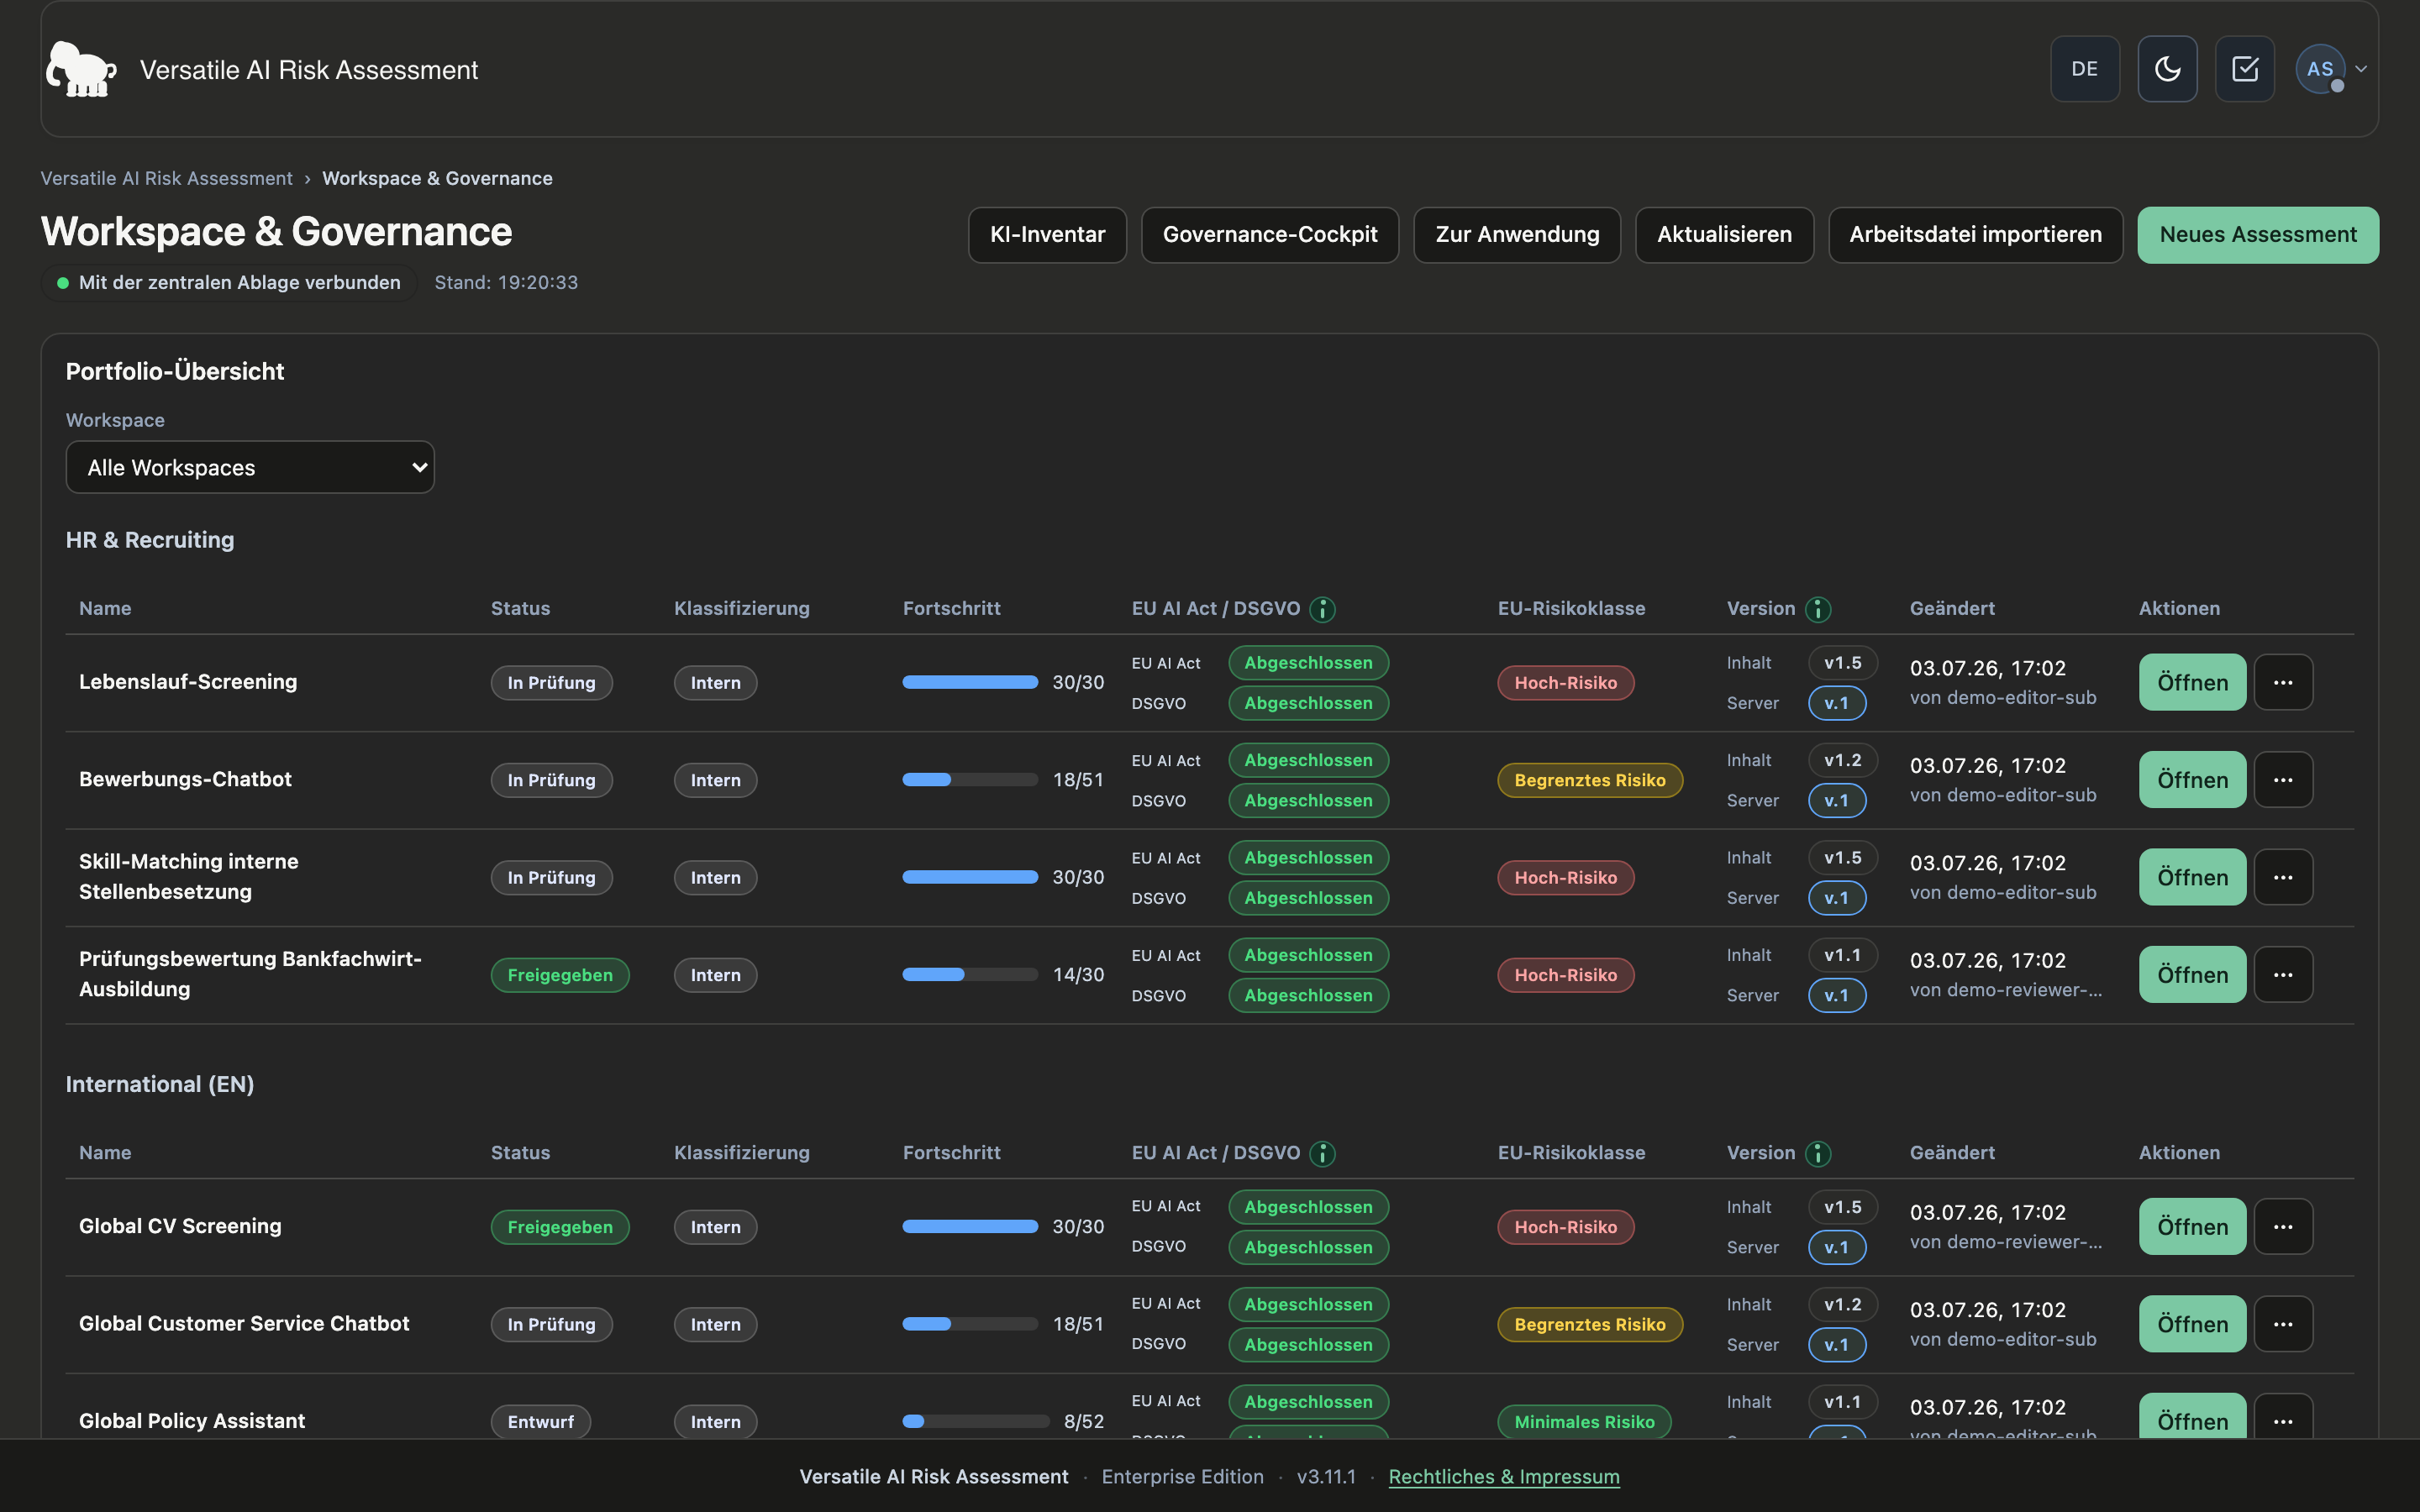This screenshot has width=2420, height=1512.
Task: Click Freigegeben status of Global CV Screening
Action: 560,1226
